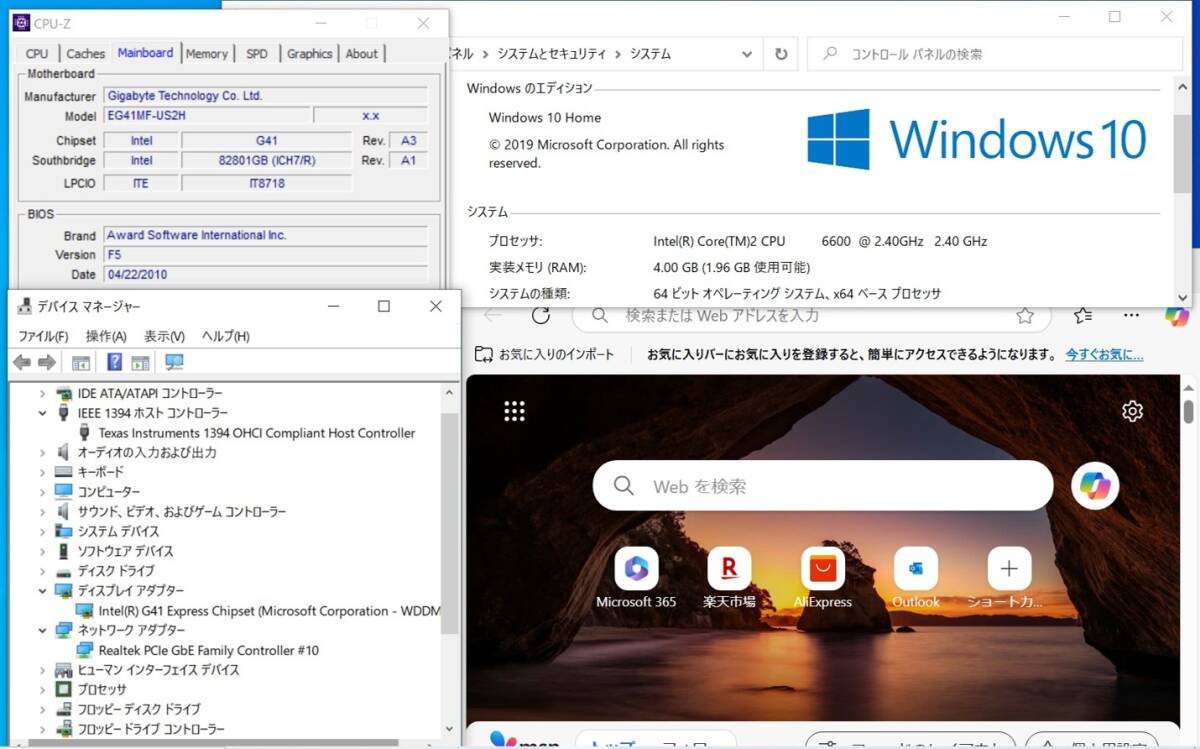The width and height of the screenshot is (1200, 749).
Task: Click 今すぐお気に... link in favorites bar
Action: (x=1104, y=354)
